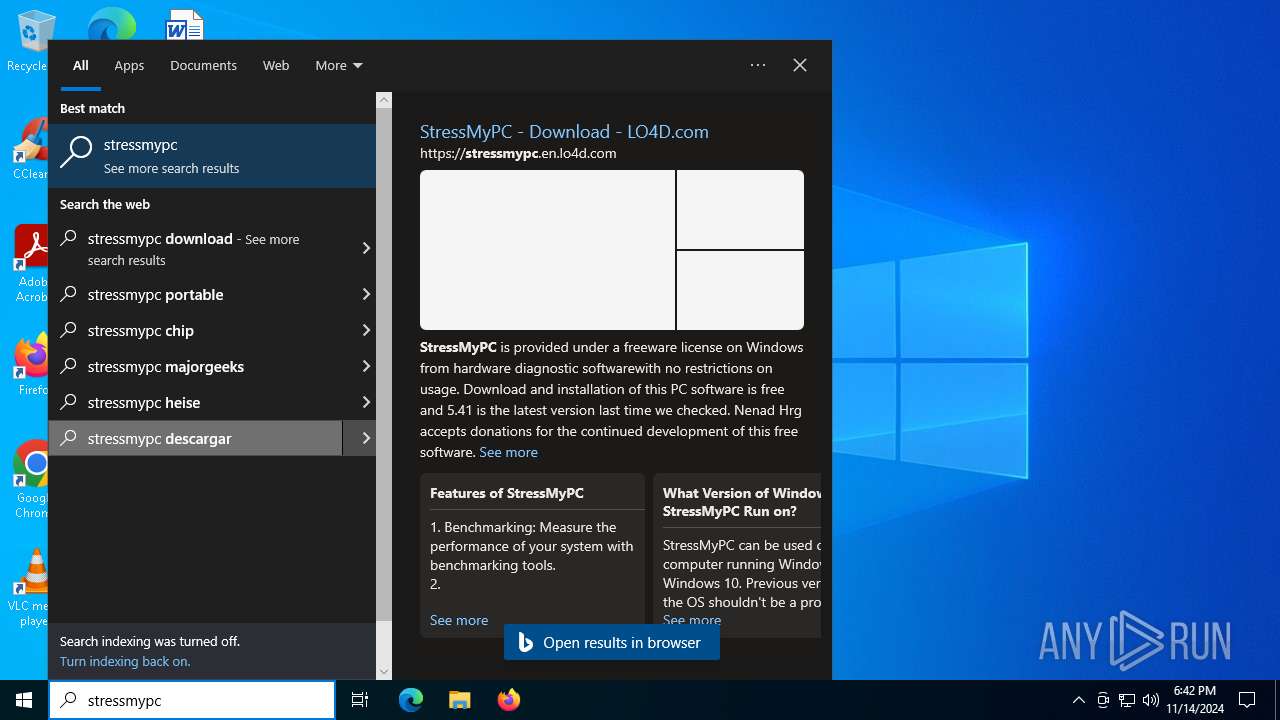Open the More filter dropdown
This screenshot has width=1280, height=720.
(339, 65)
